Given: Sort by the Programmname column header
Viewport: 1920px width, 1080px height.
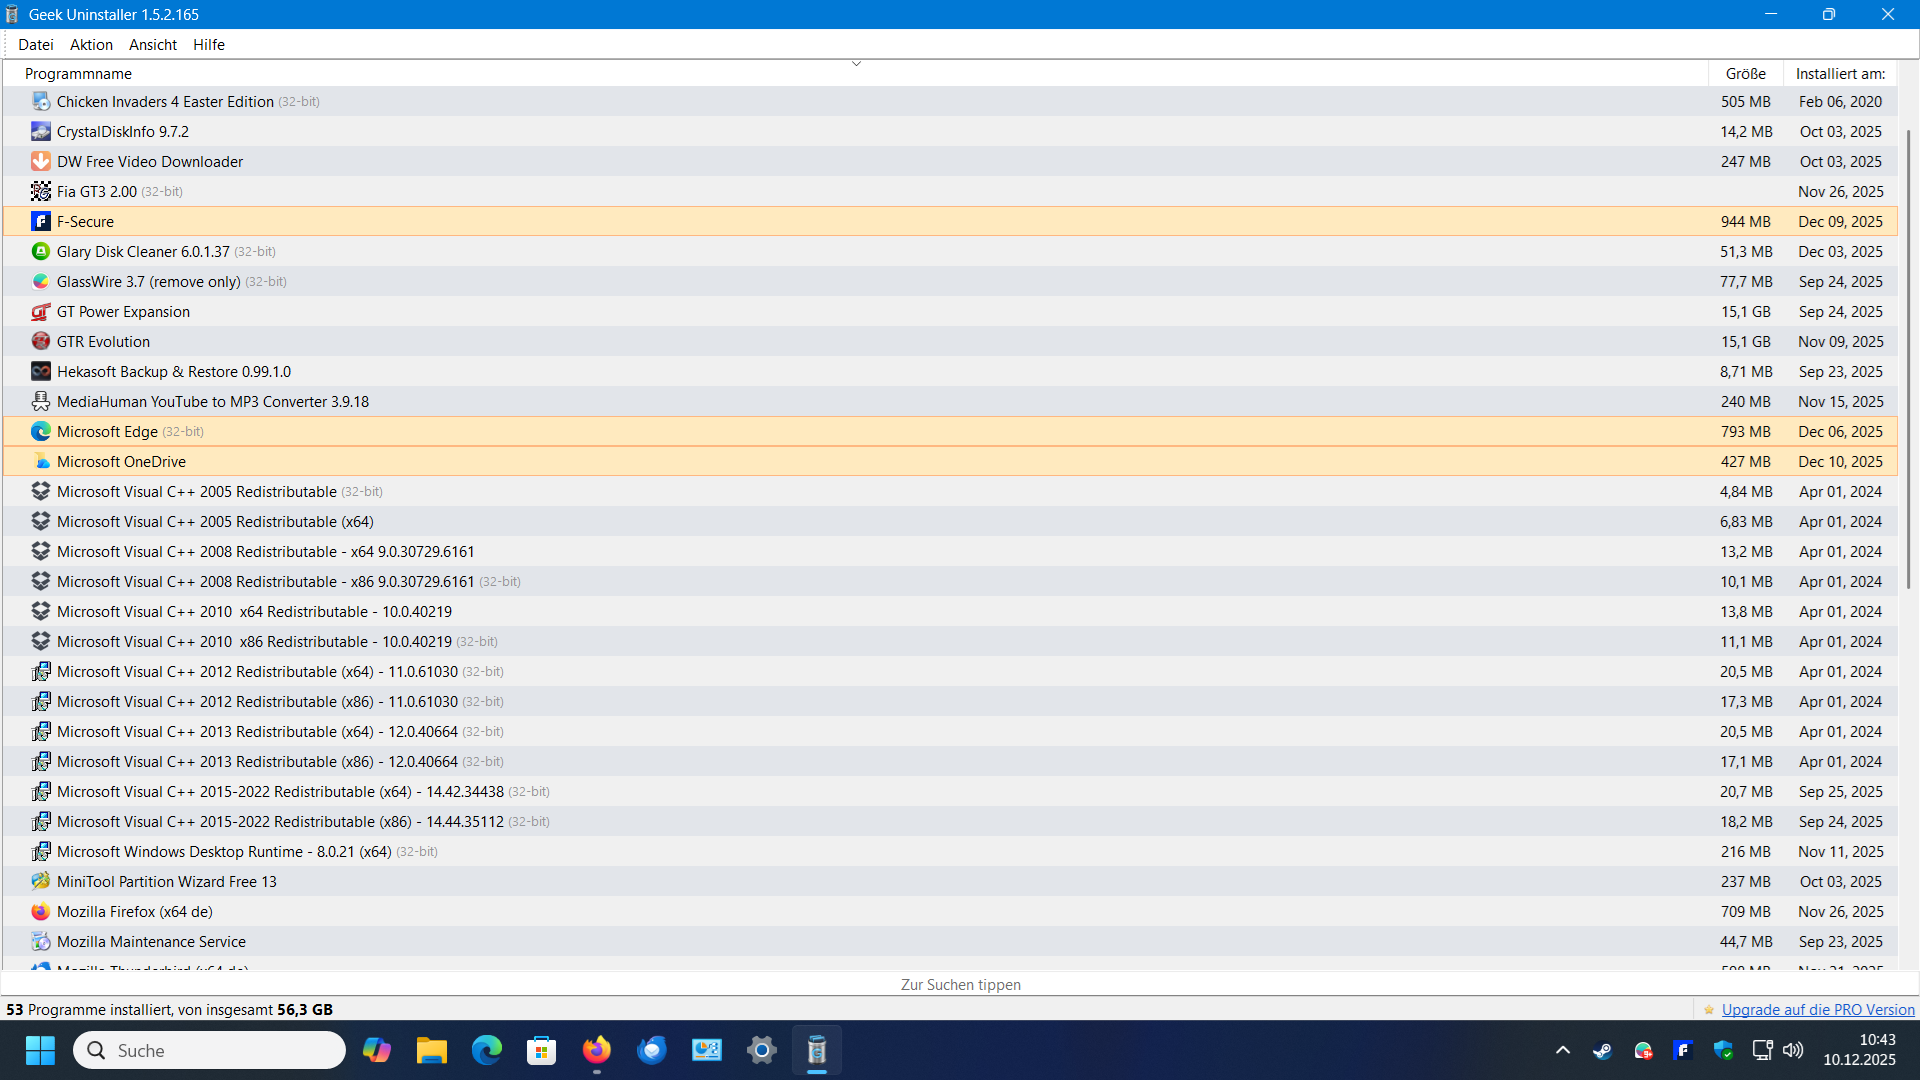Looking at the screenshot, I should coord(78,74).
